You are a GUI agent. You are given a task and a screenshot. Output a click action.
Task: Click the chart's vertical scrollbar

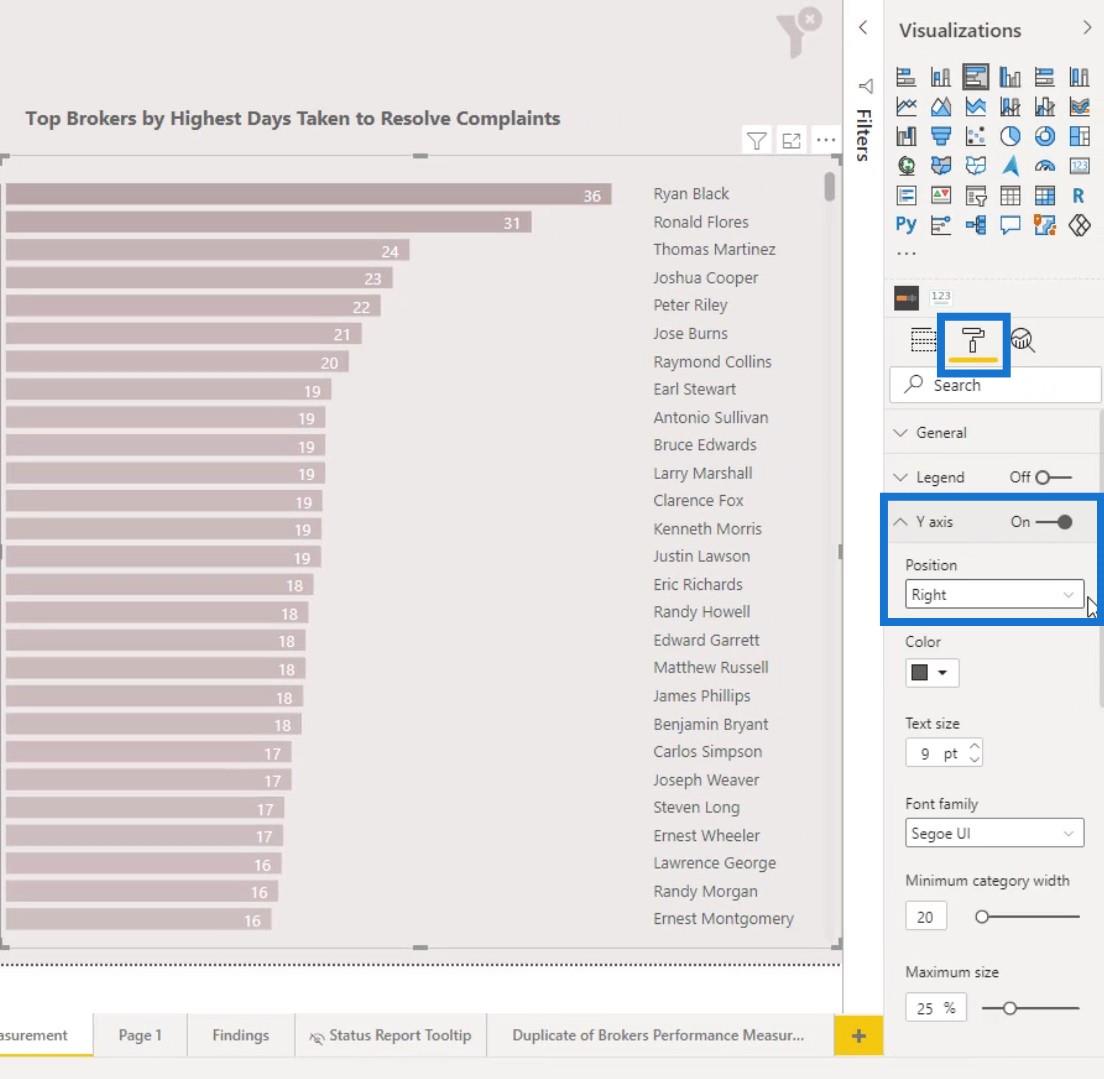[830, 187]
